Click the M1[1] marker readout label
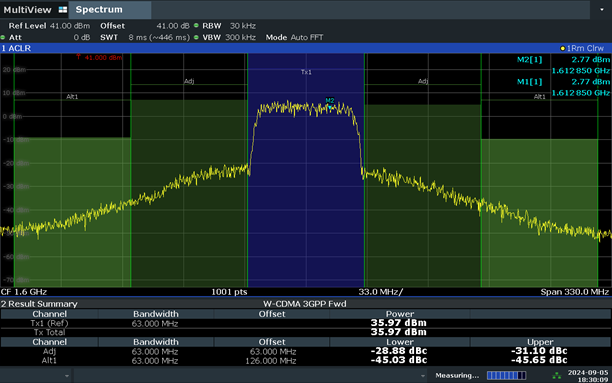The height and width of the screenshot is (383, 612). coord(529,82)
